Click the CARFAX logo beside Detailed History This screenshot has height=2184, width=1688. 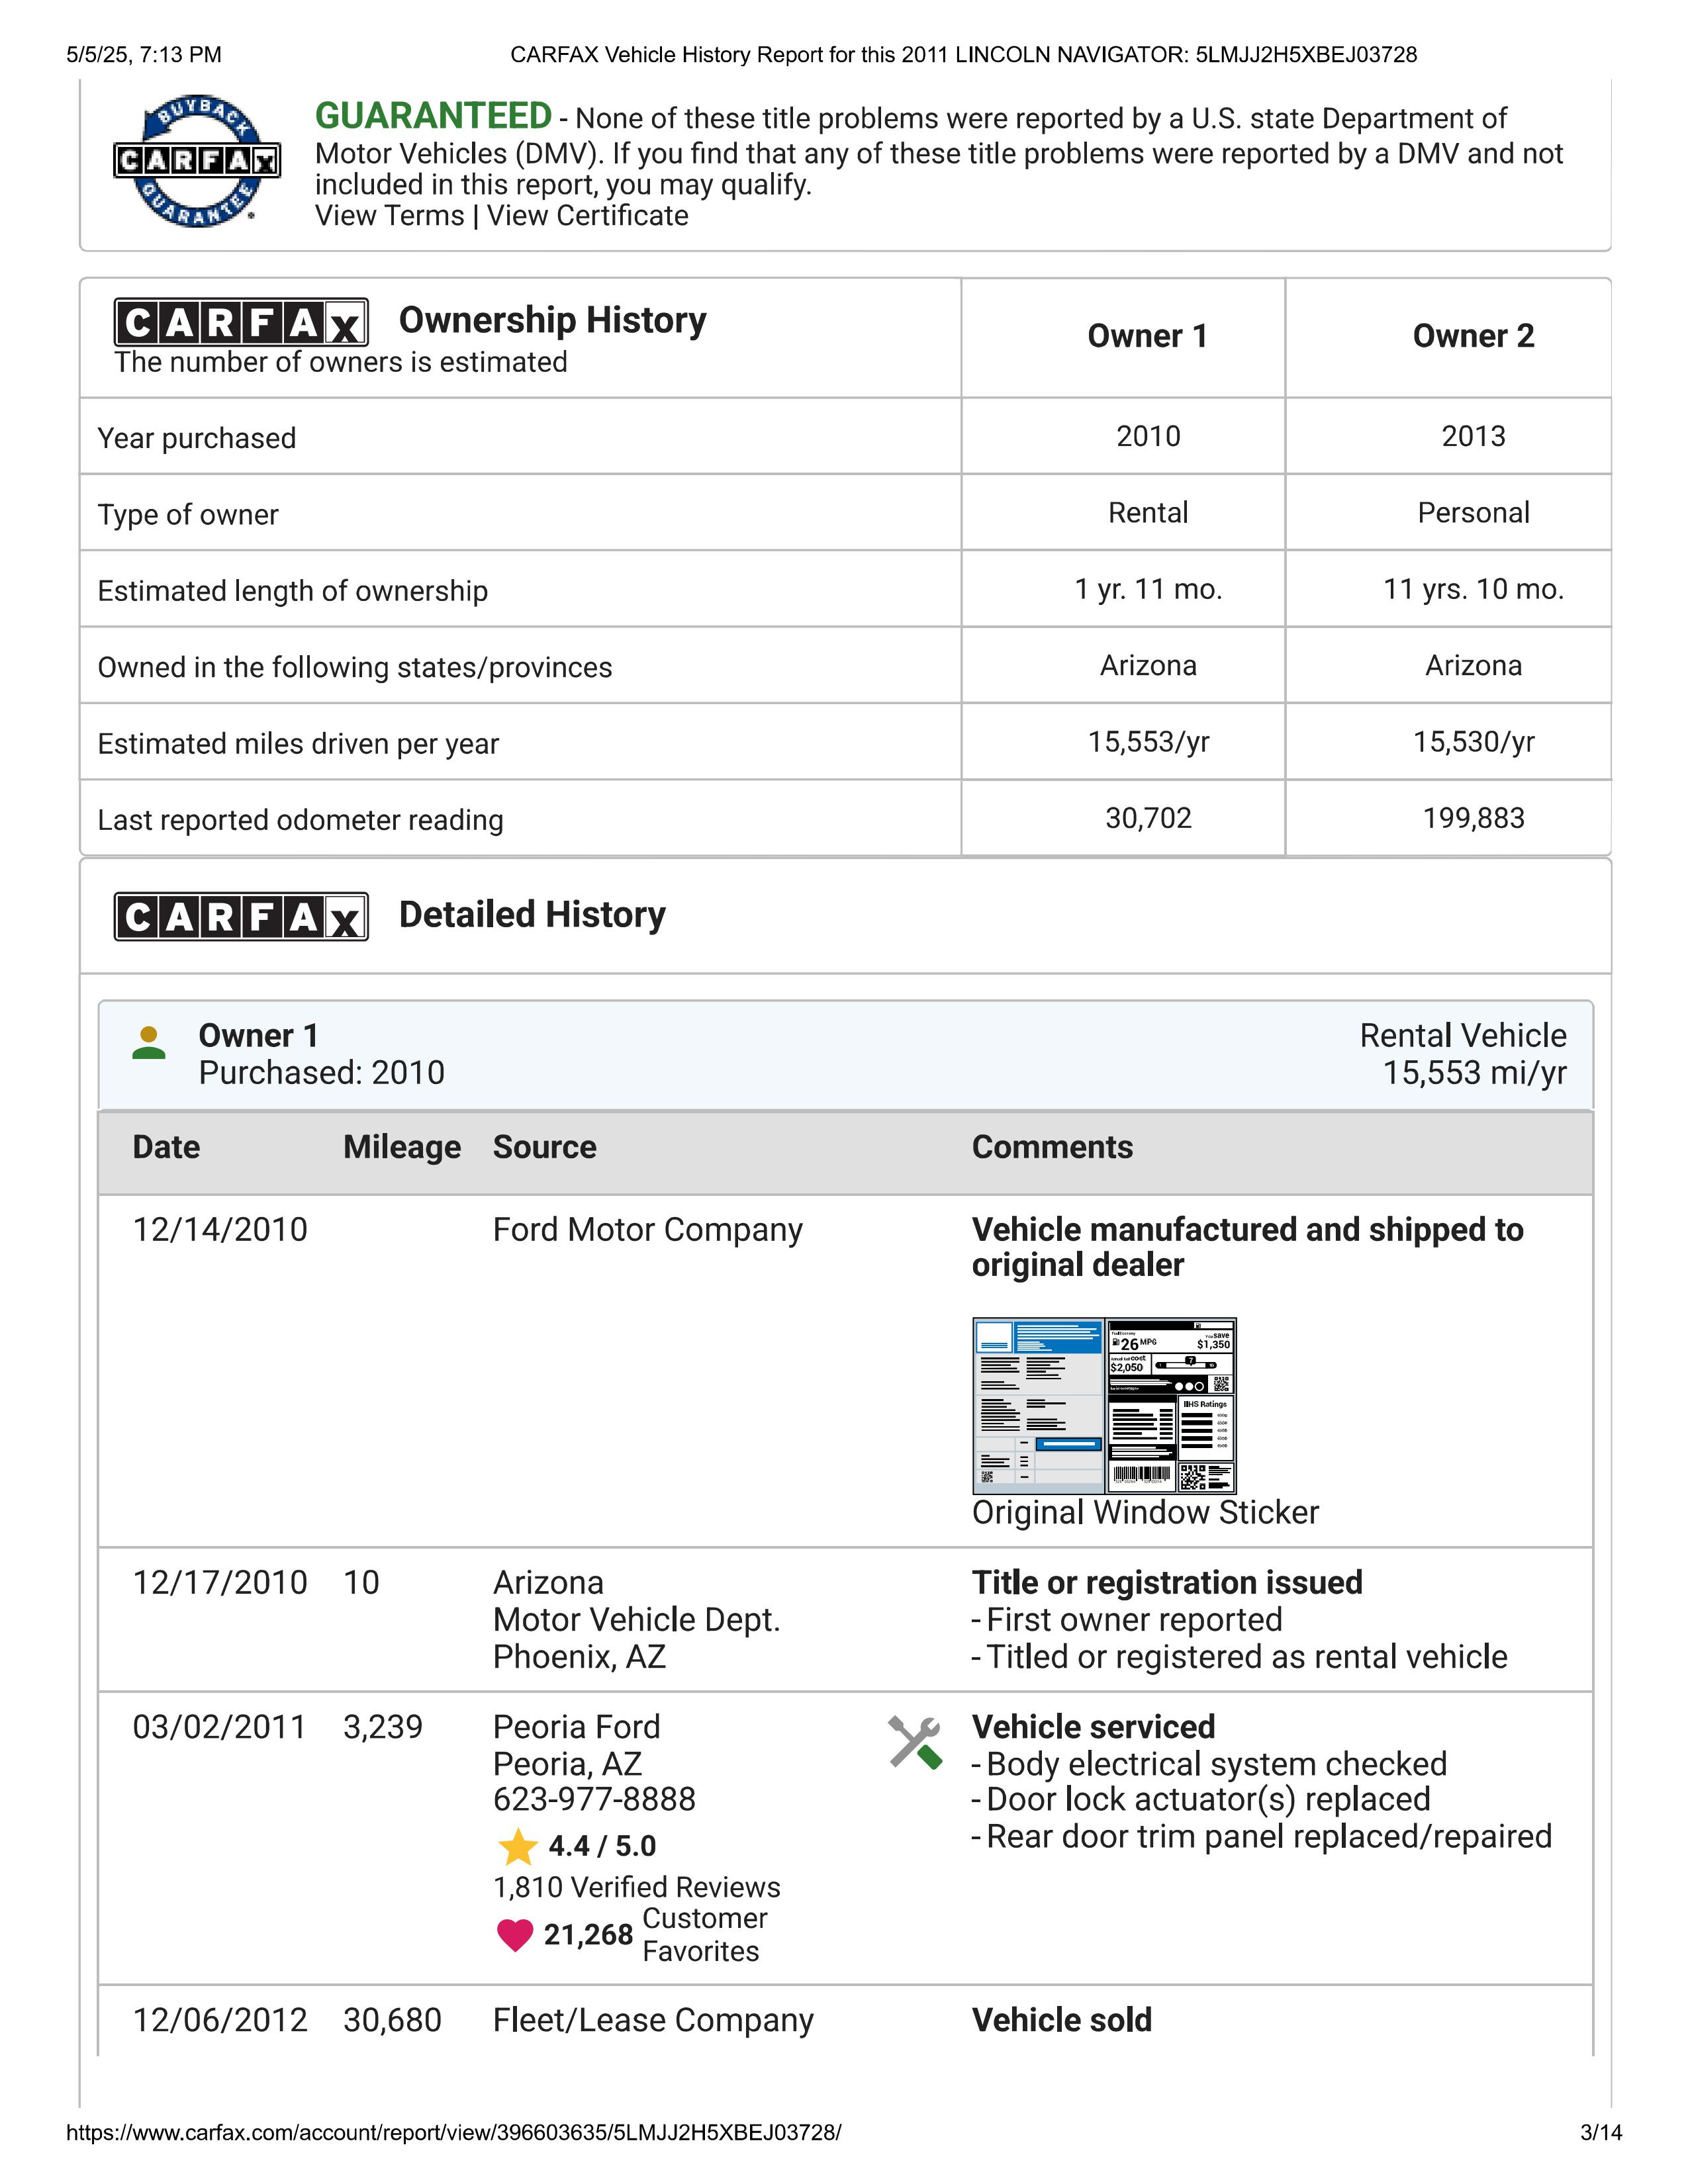(241, 916)
